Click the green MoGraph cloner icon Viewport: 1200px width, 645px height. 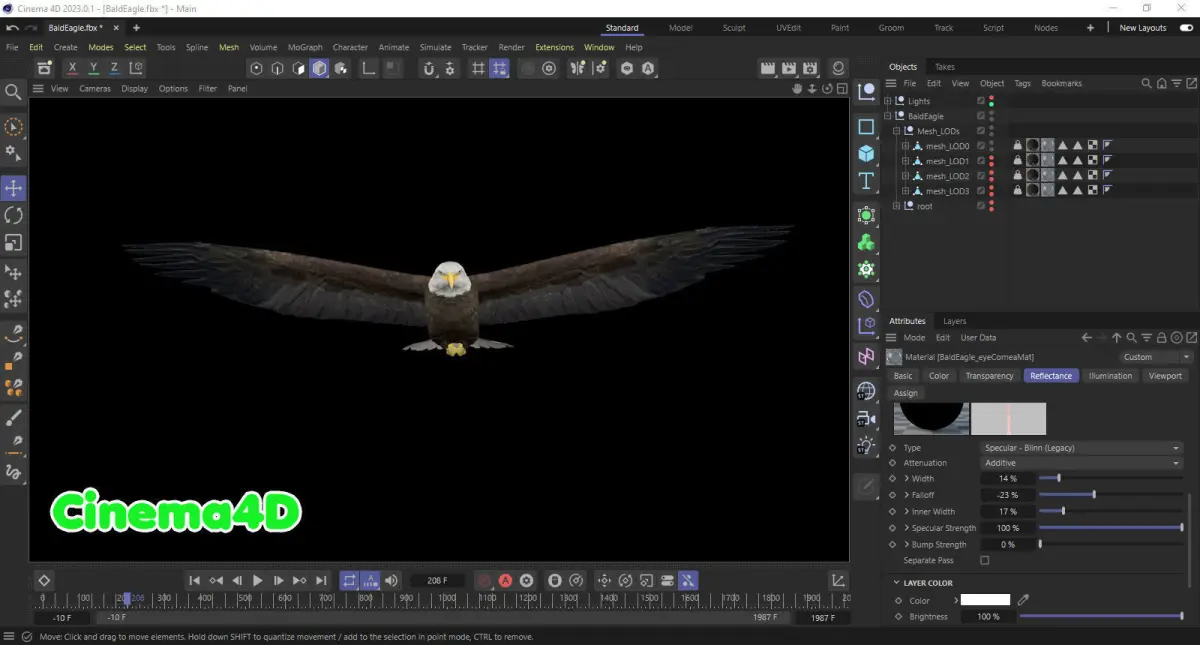(x=866, y=242)
